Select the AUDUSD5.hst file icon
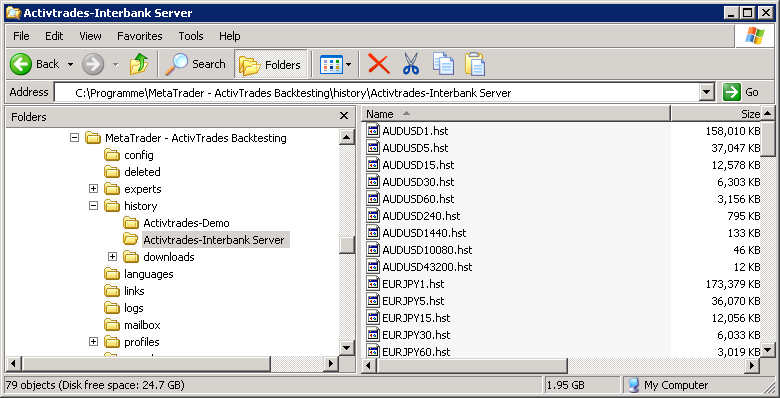 tap(373, 148)
